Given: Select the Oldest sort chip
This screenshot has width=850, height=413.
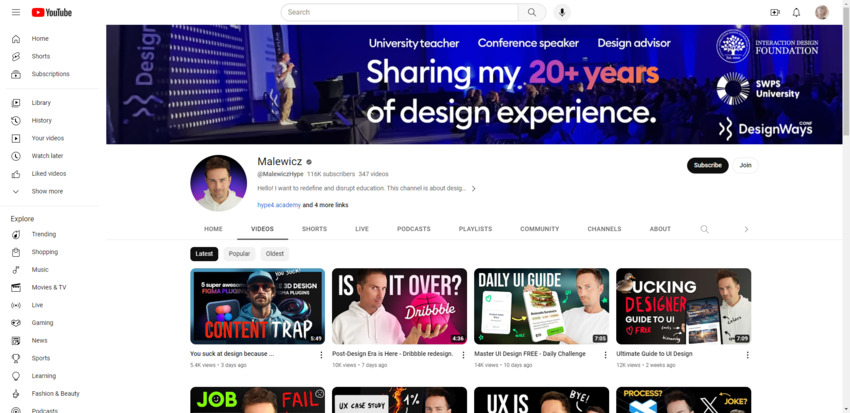Looking at the screenshot, I should click(275, 254).
